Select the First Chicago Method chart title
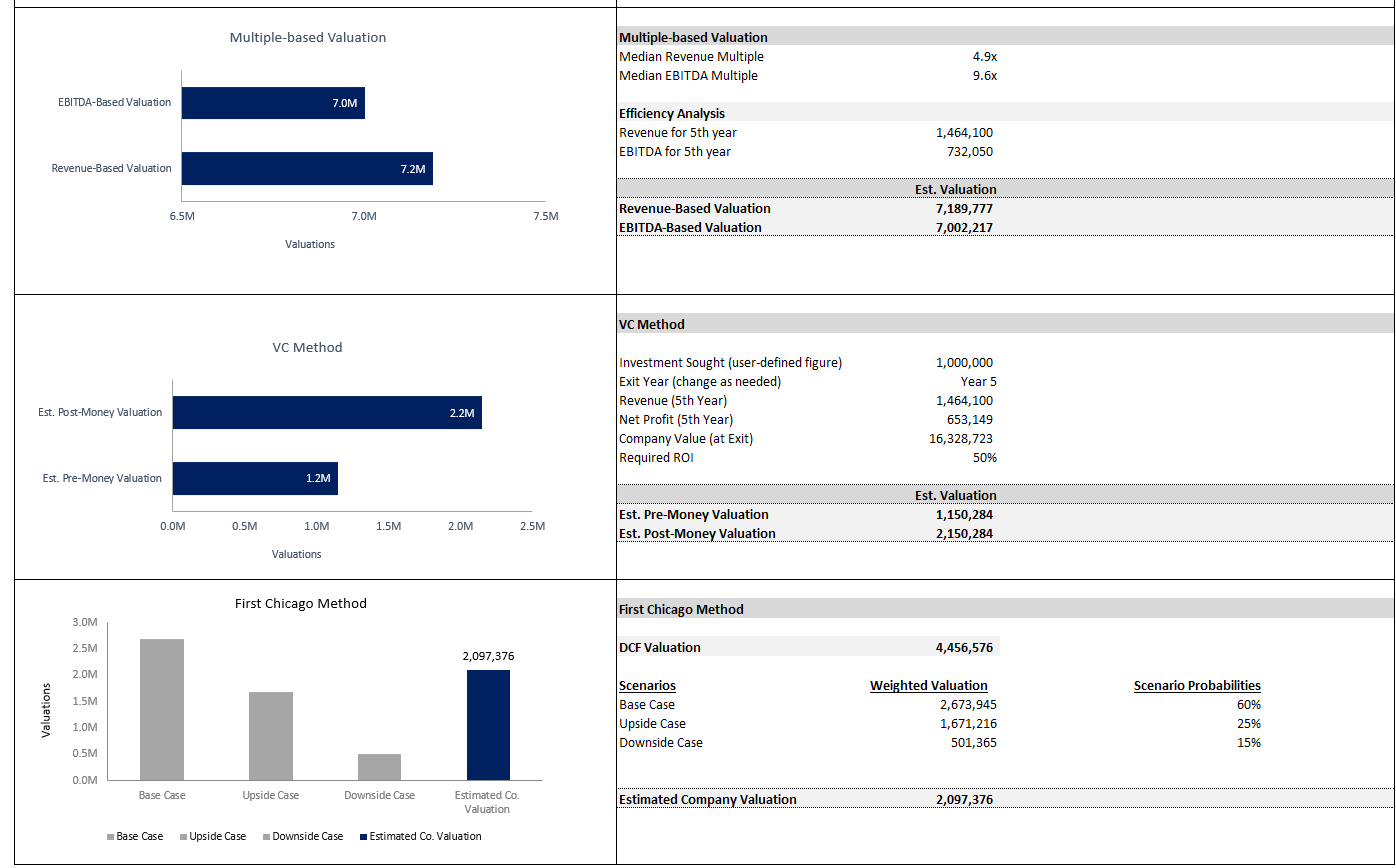The image size is (1396, 868). click(x=301, y=604)
